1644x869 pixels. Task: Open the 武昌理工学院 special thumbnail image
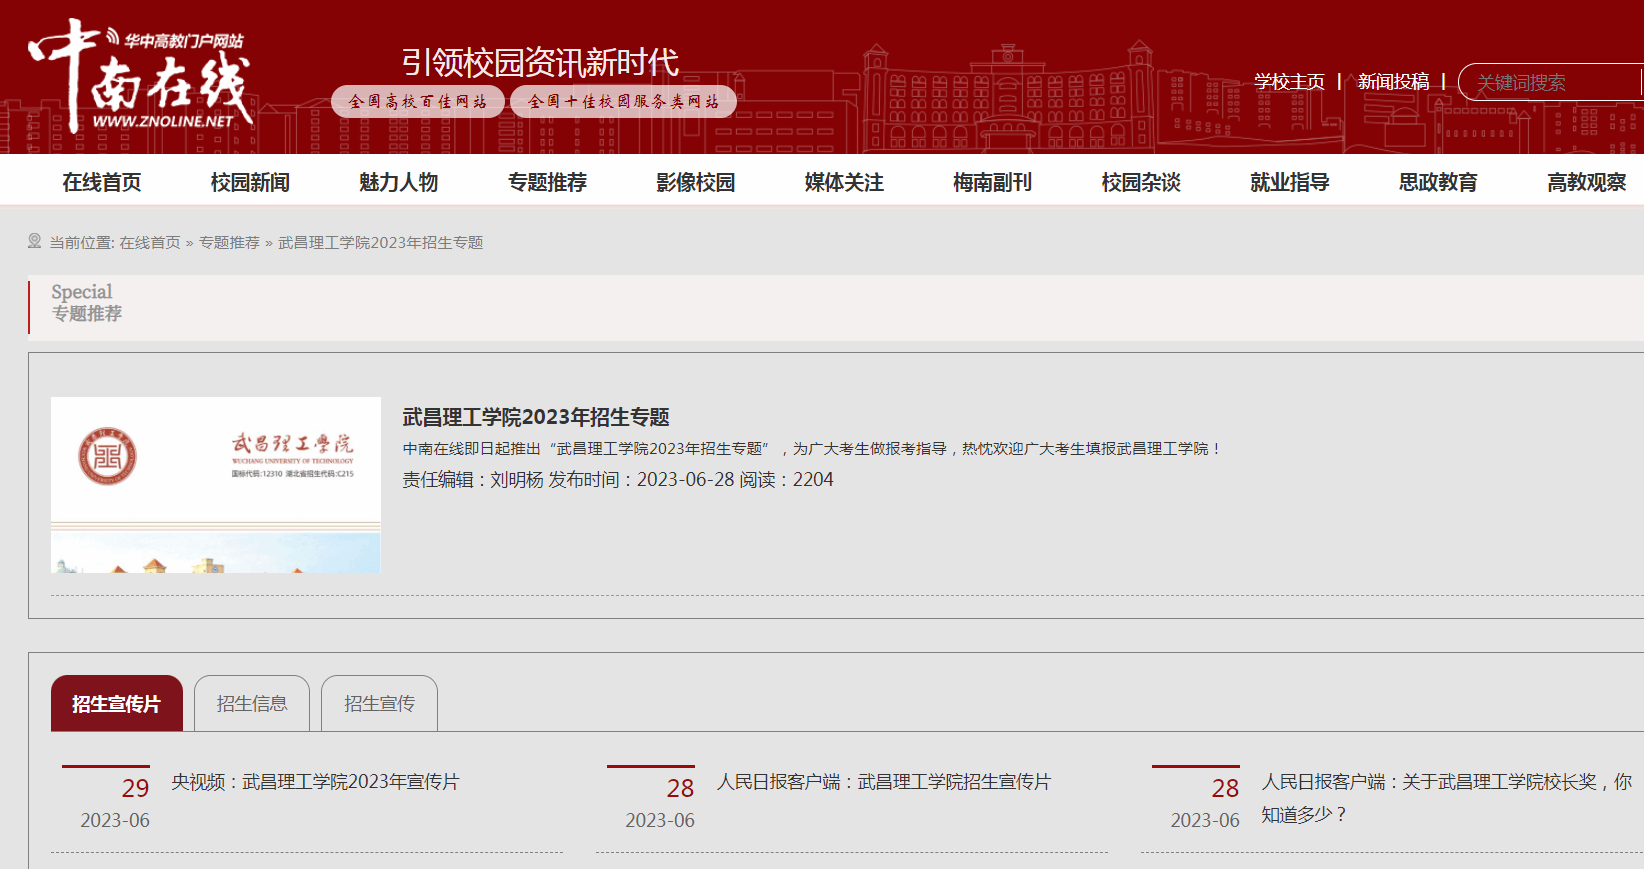[x=216, y=485]
